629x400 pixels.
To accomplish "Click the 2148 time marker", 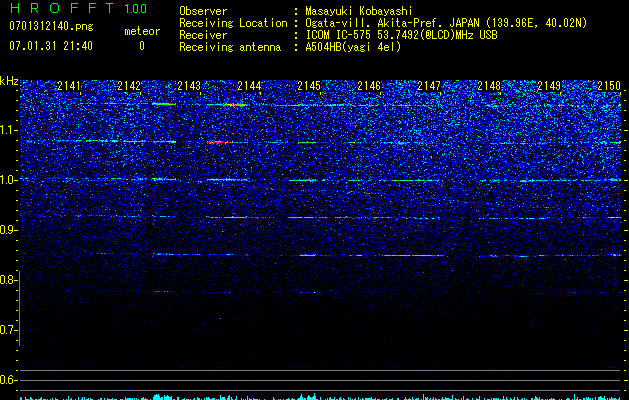I will tap(489, 85).
